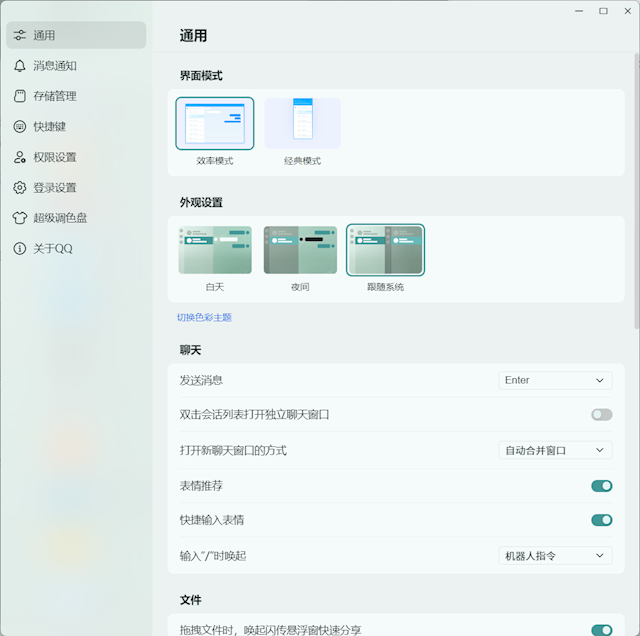The height and width of the screenshot is (636, 640).
Task: Select the 经典模式 interface thumbnail
Action: click(302, 124)
